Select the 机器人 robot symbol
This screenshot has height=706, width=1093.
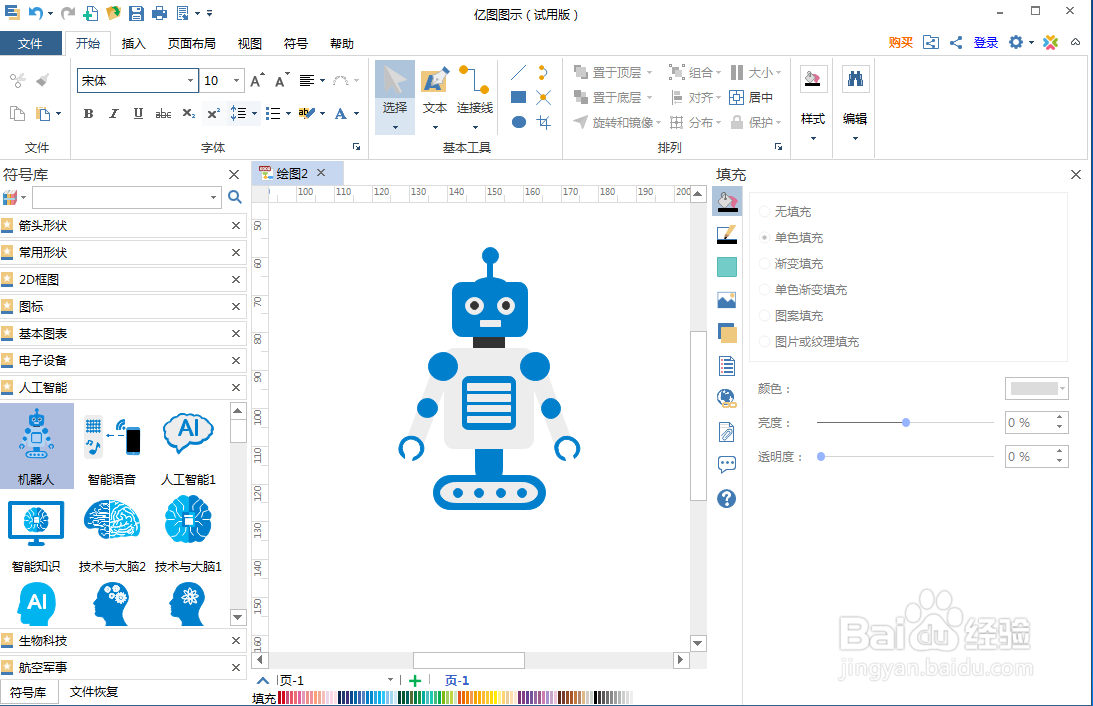tap(36, 446)
